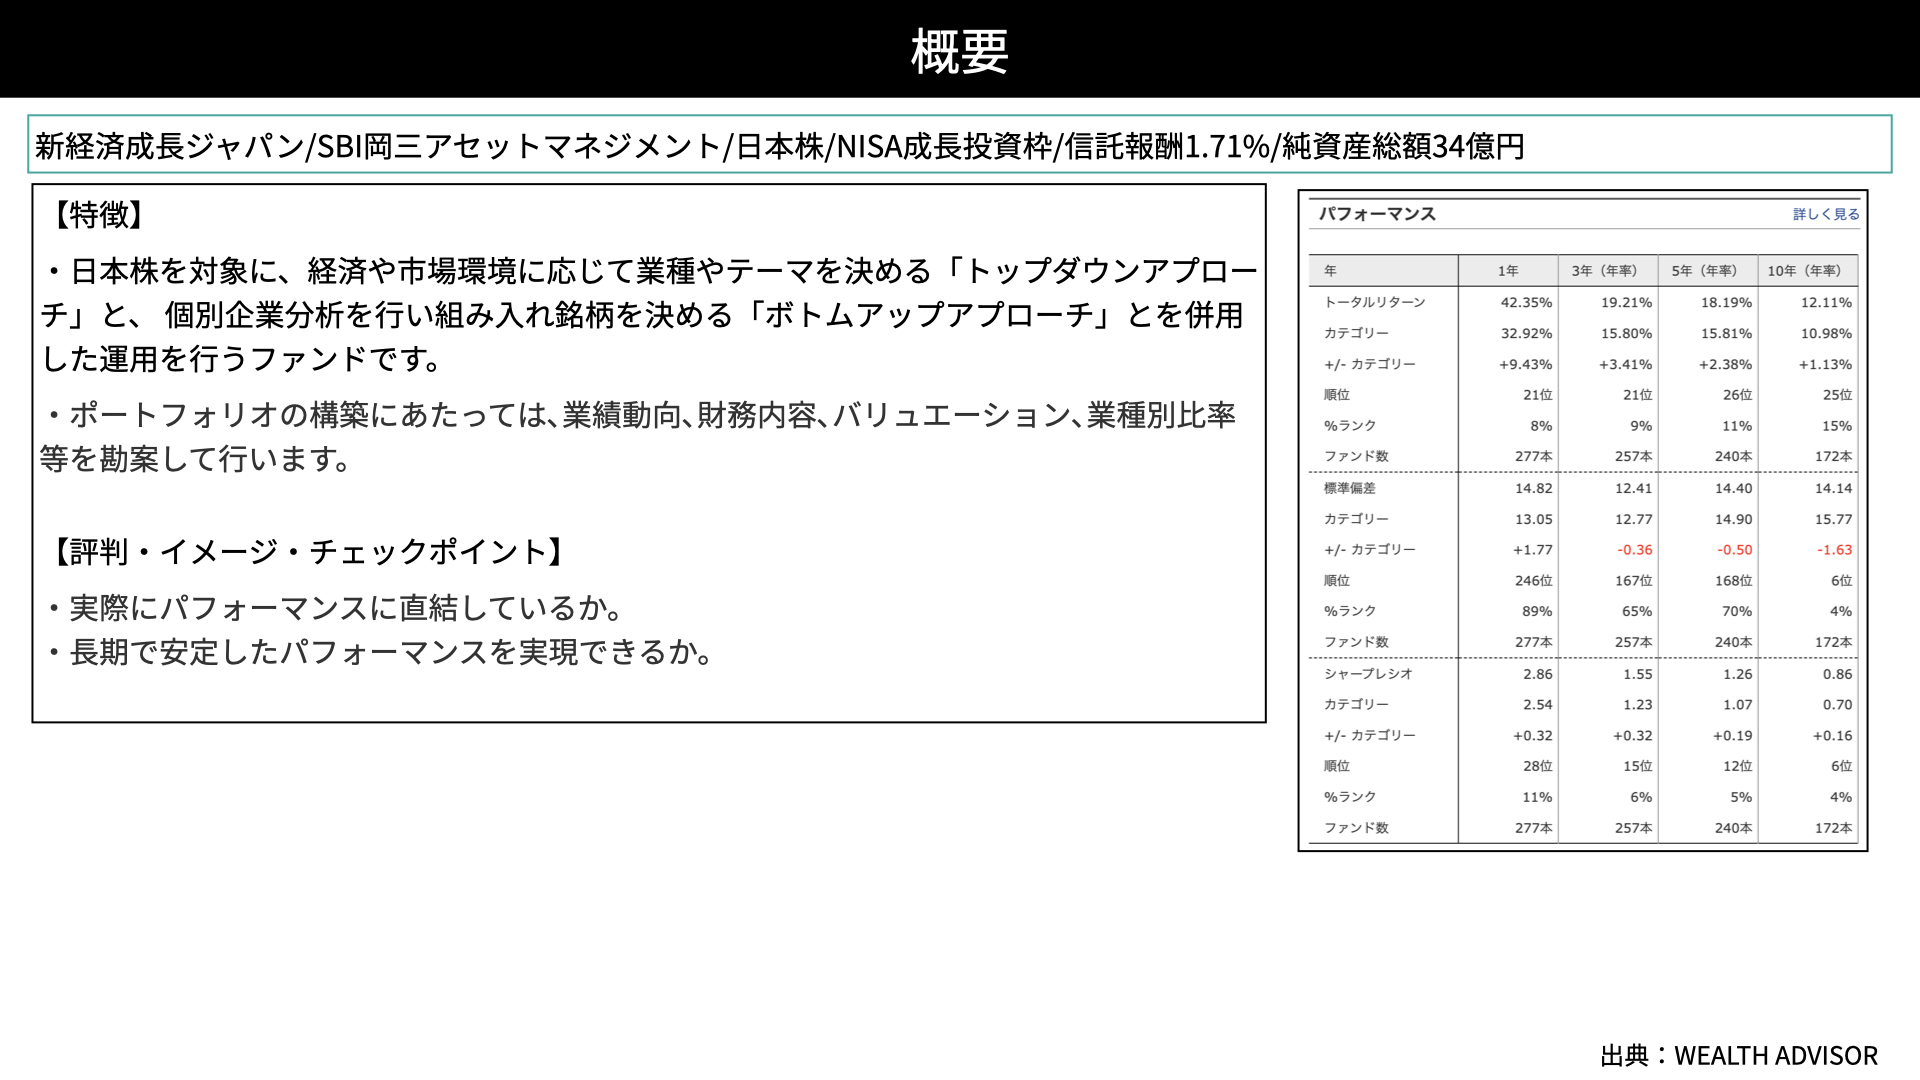Select the line 長期で安定したパフォーマンスを実現できるか。
The image size is (1920, 1080).
[380, 651]
